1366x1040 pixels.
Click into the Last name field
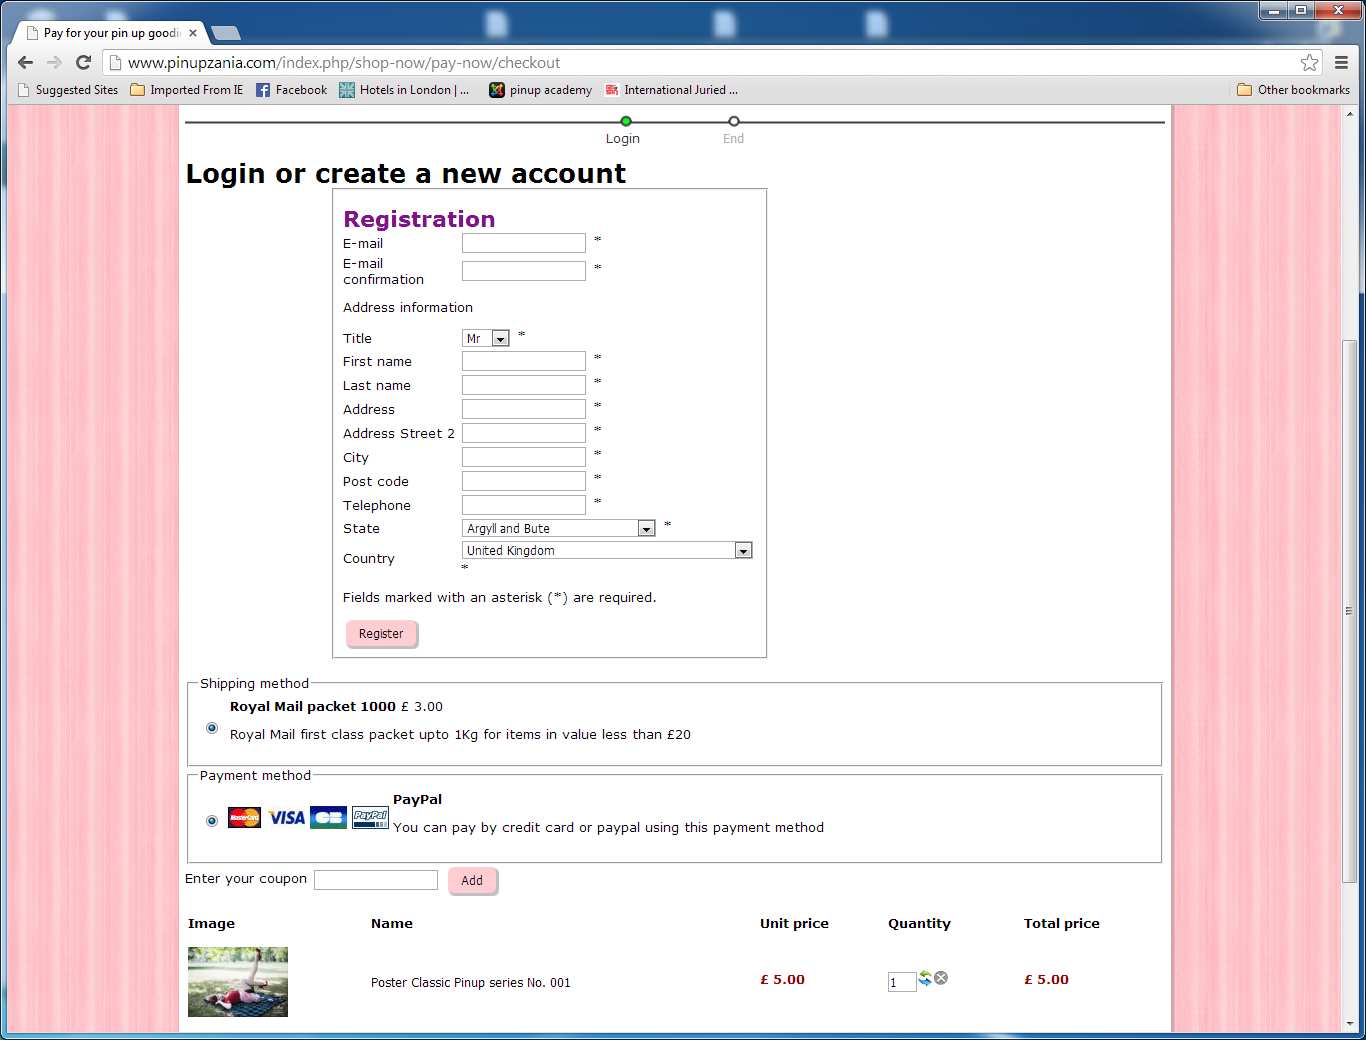coord(524,385)
